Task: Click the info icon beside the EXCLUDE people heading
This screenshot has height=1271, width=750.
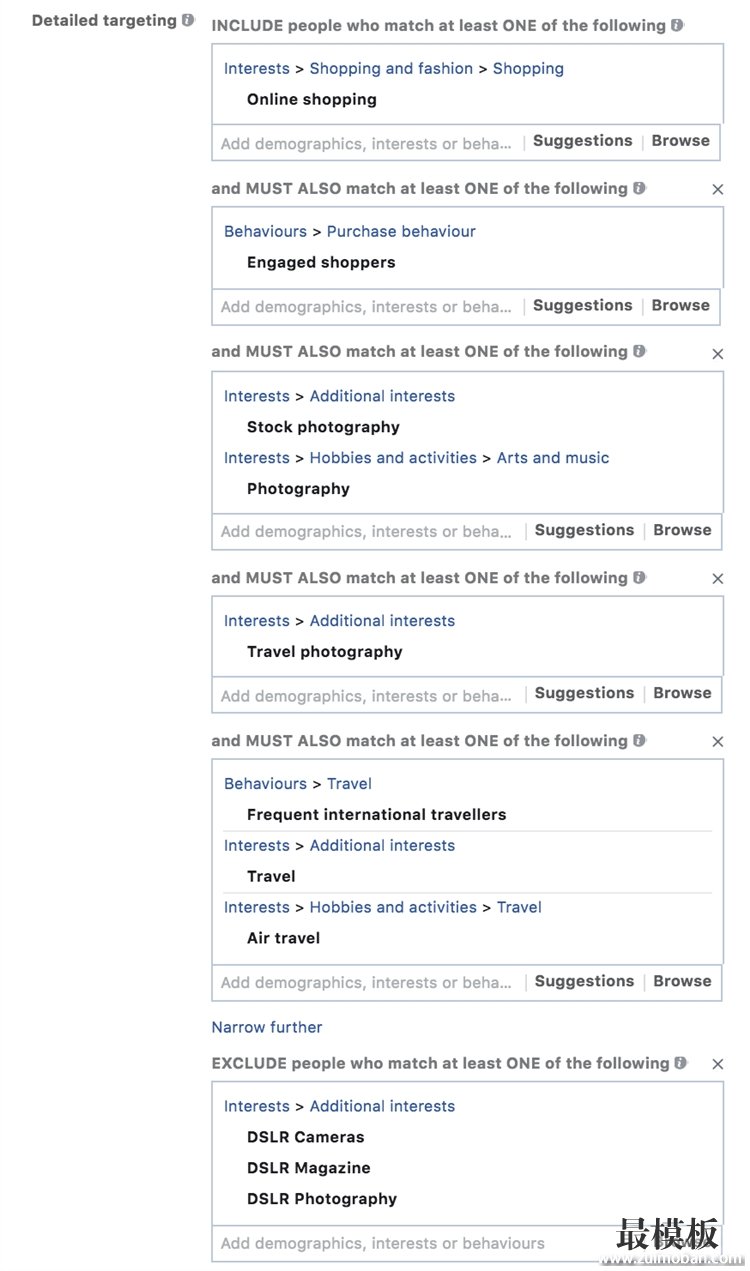Action: click(x=681, y=1063)
